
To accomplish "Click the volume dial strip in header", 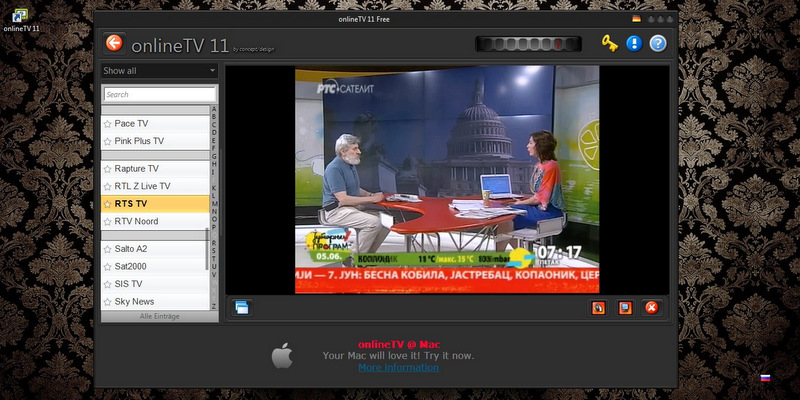I will pyautogui.click(x=528, y=44).
